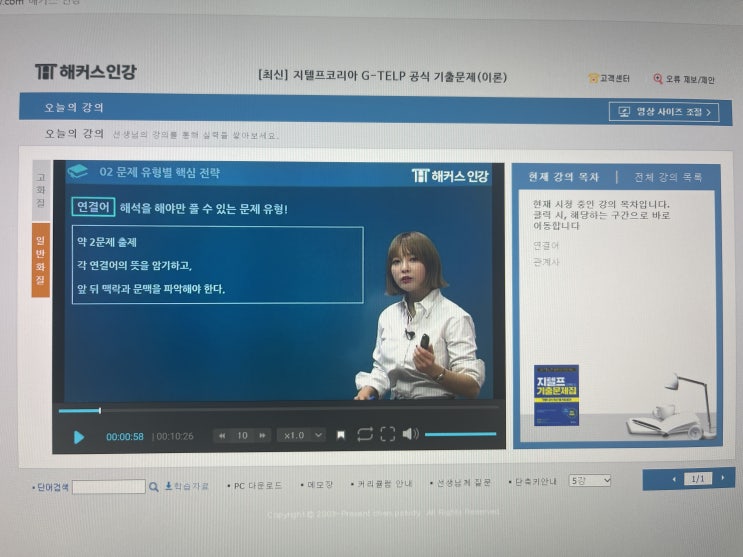Adjust the volume slider
The height and width of the screenshot is (557, 743).
(460, 434)
